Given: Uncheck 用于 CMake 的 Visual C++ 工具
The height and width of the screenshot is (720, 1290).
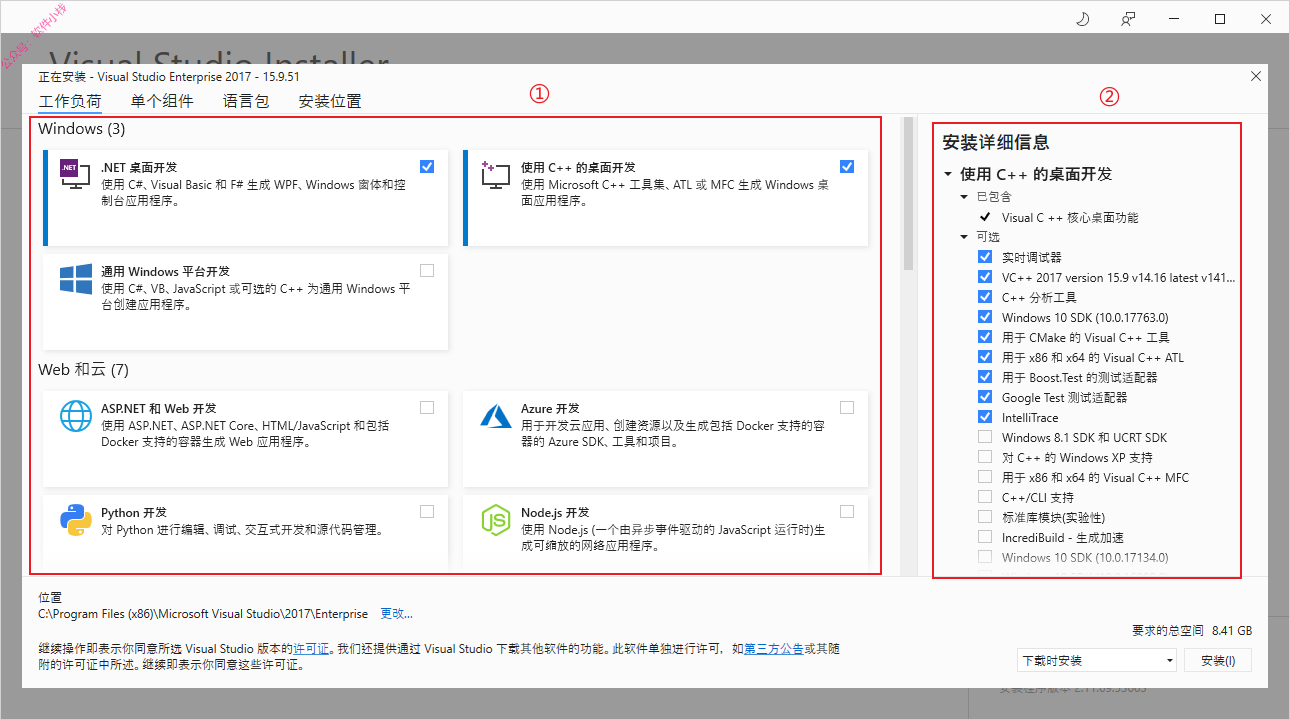Looking at the screenshot, I should 985,337.
